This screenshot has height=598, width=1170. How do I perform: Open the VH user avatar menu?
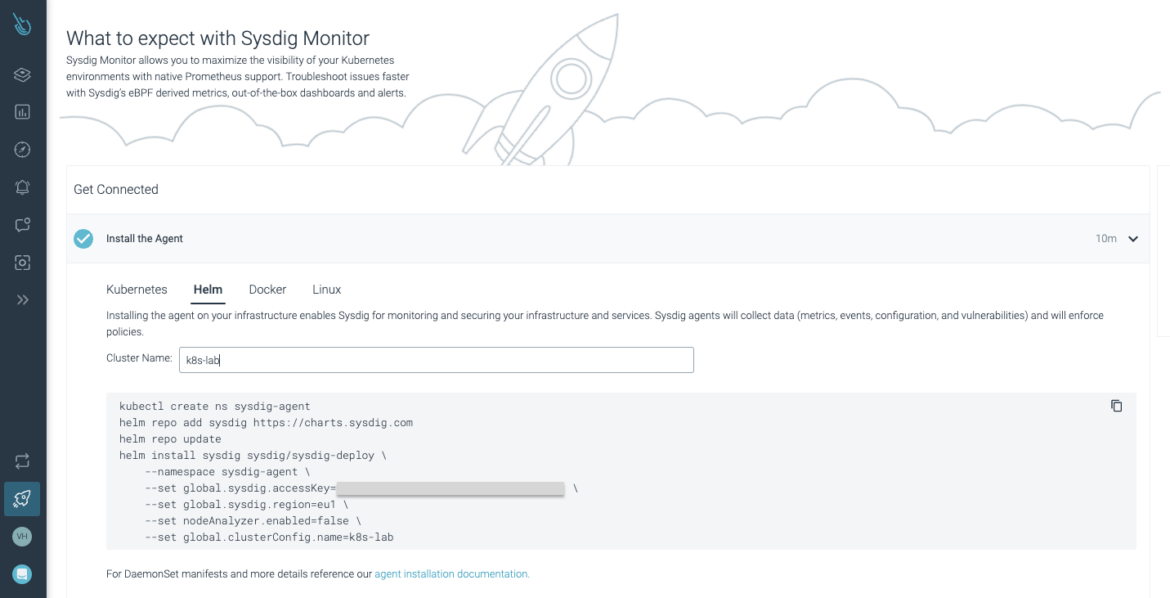click(22, 536)
